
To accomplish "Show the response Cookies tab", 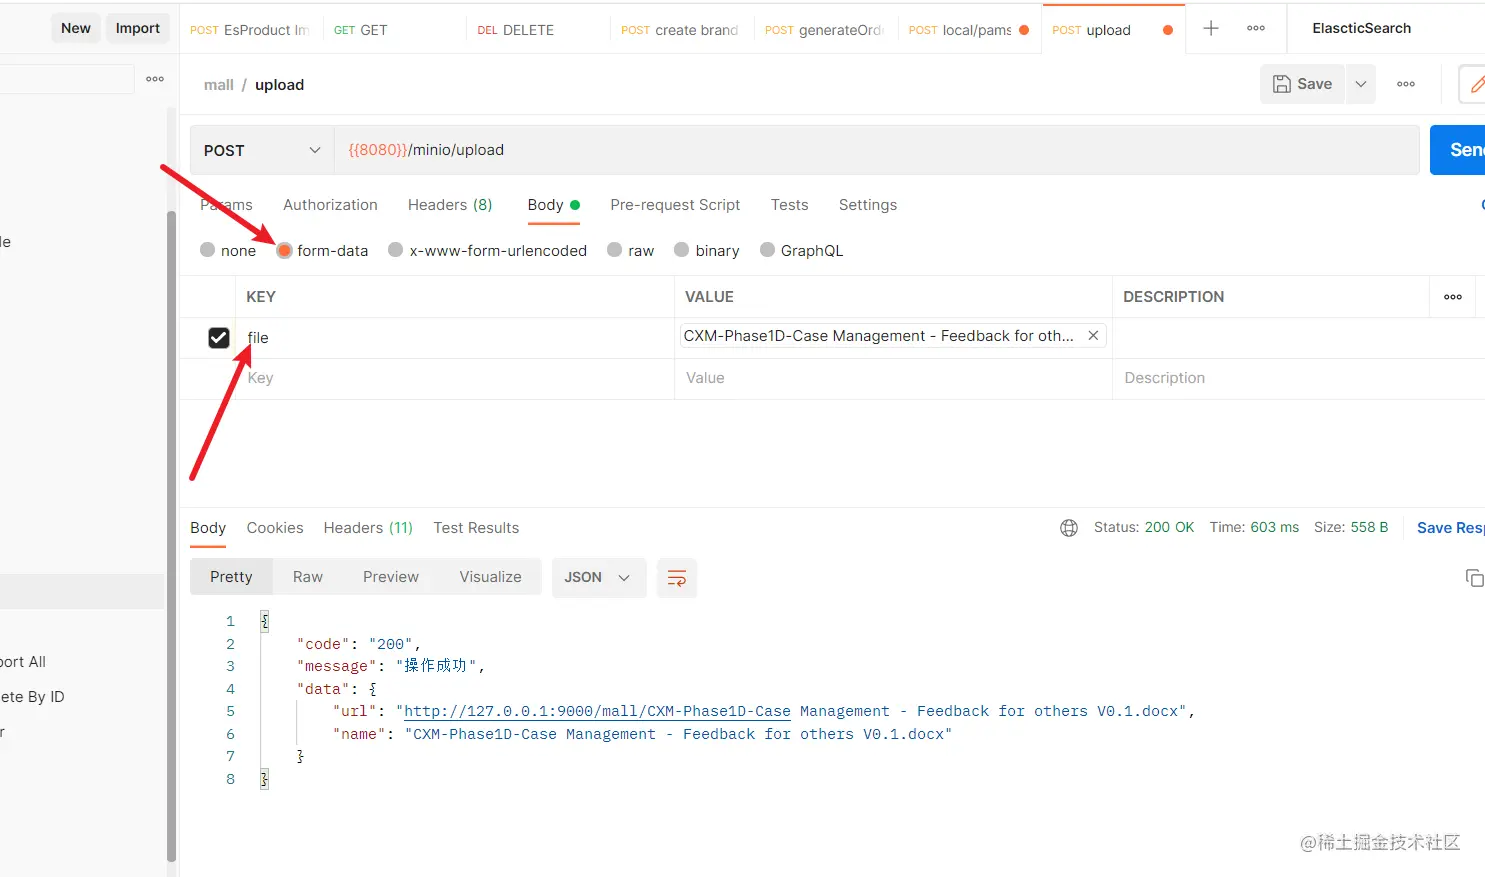I will (275, 528).
